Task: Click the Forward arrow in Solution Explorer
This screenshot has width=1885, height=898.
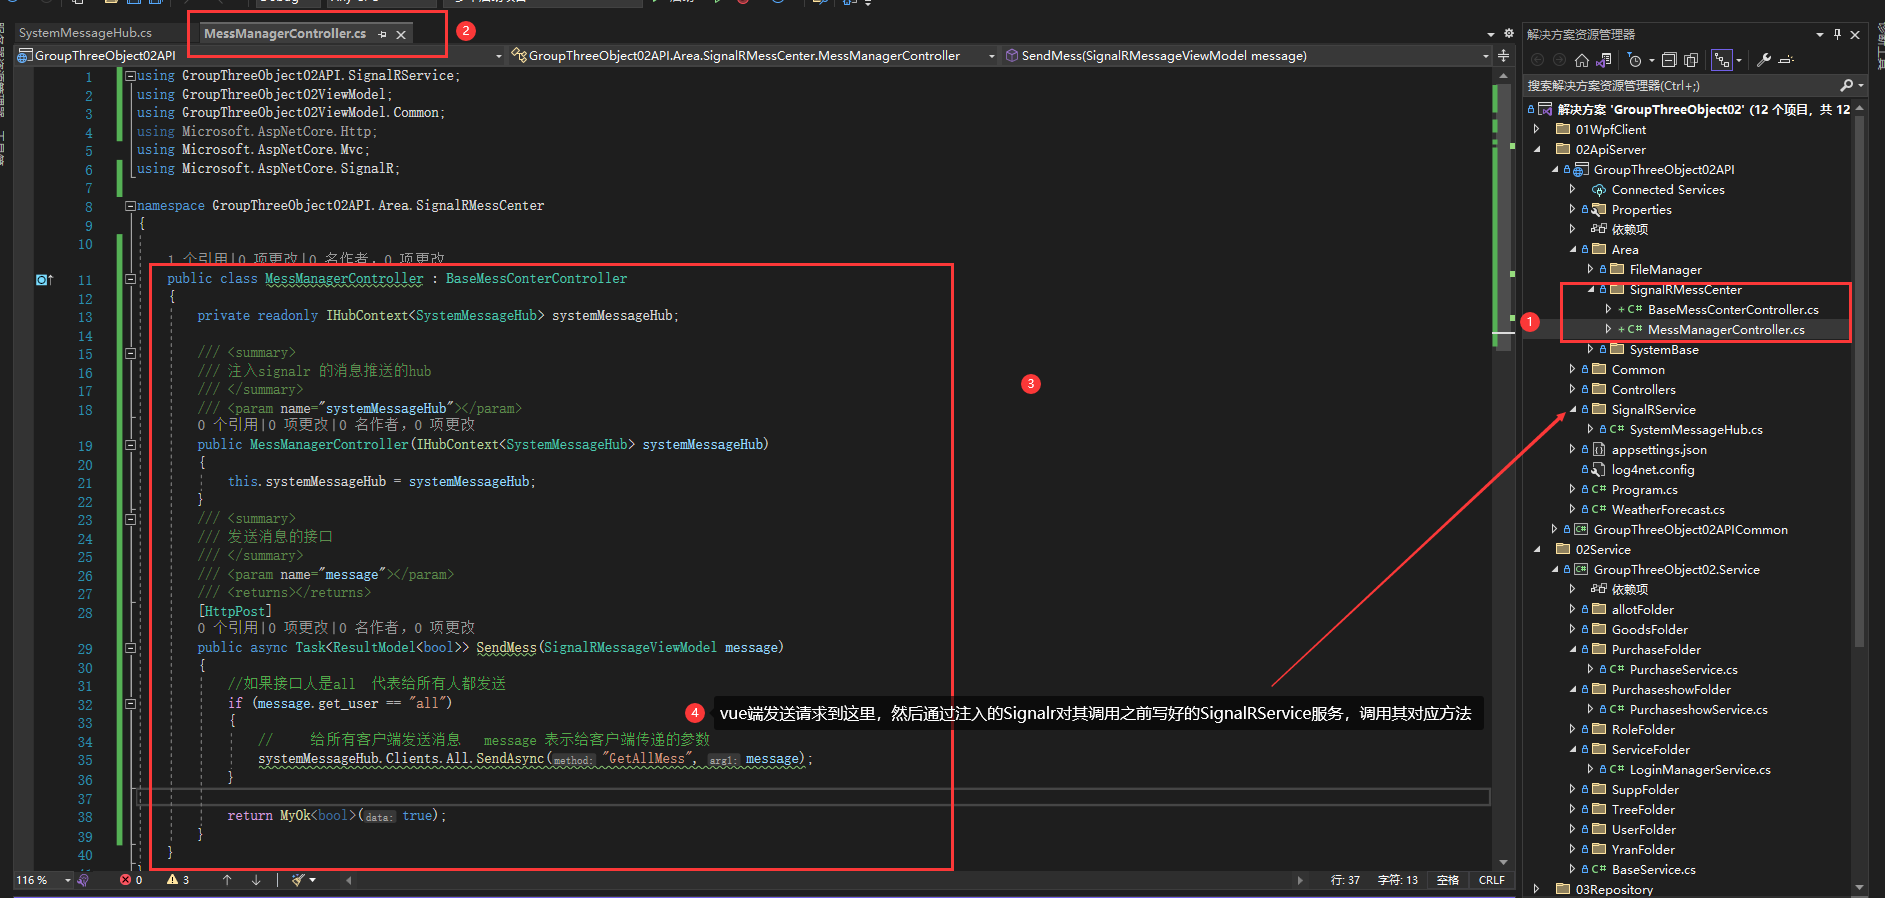Action: [x=1559, y=60]
